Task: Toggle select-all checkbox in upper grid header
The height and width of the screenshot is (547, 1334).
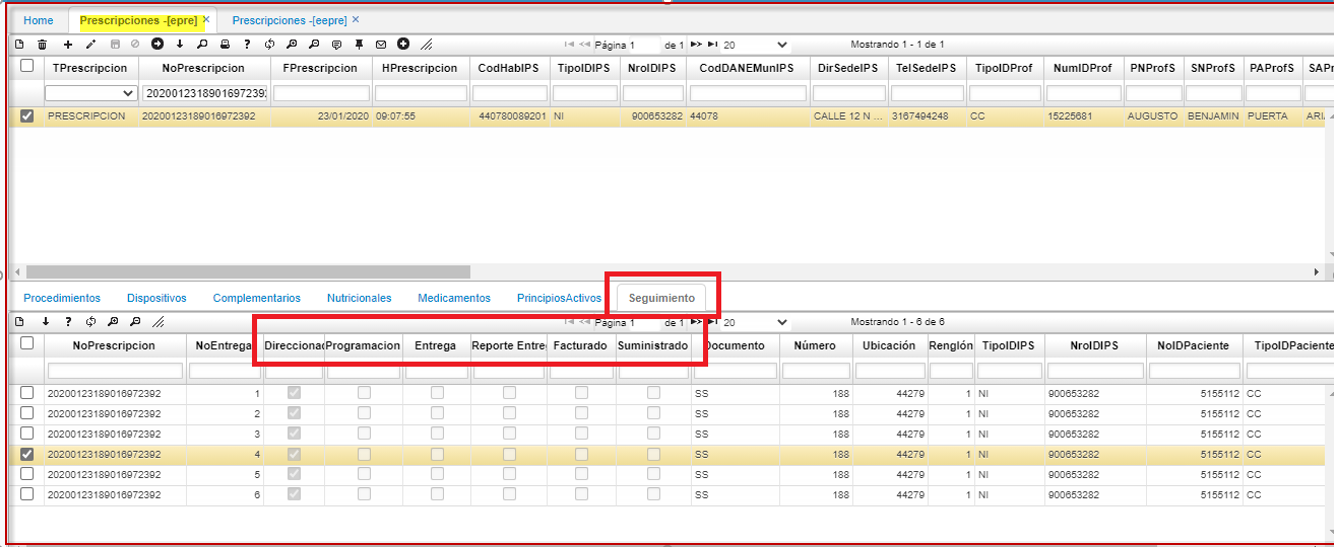Action: (27, 66)
